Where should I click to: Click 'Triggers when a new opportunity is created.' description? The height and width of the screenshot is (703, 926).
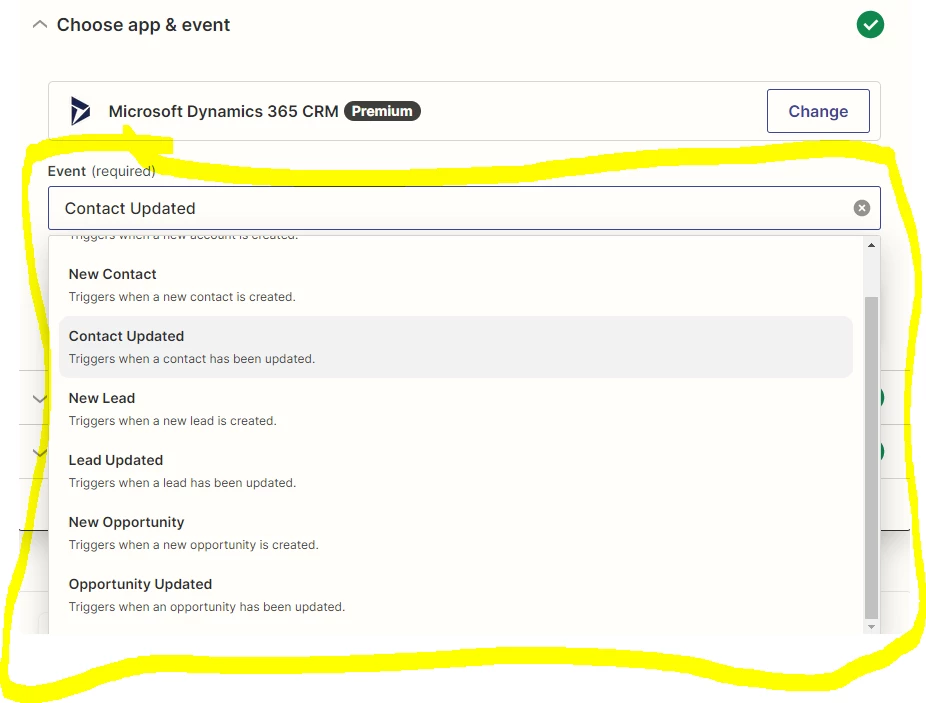tap(193, 545)
